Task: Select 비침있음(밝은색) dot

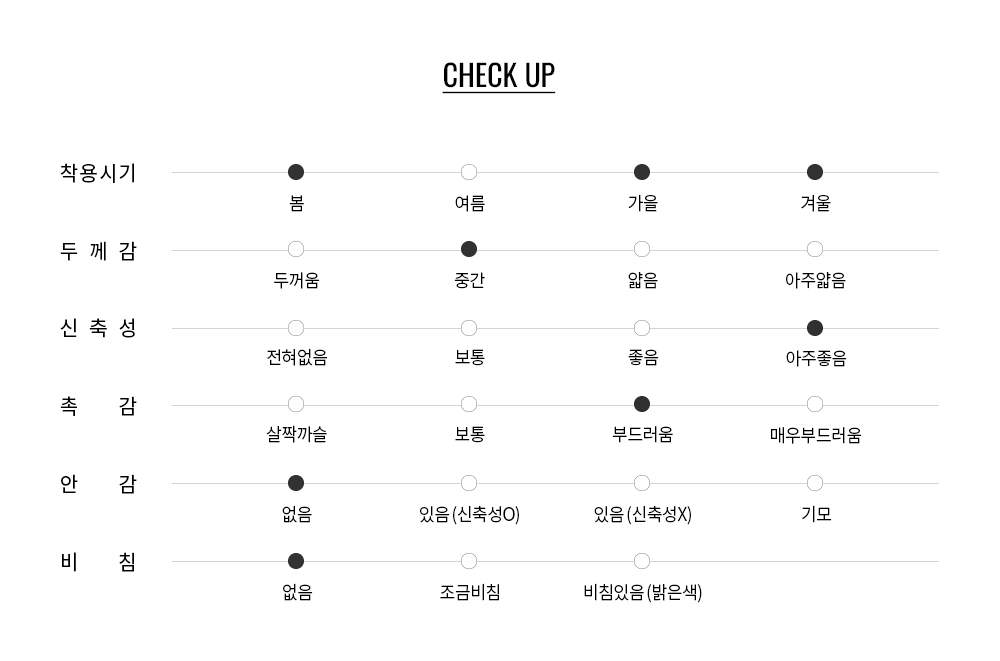Action: [642, 561]
